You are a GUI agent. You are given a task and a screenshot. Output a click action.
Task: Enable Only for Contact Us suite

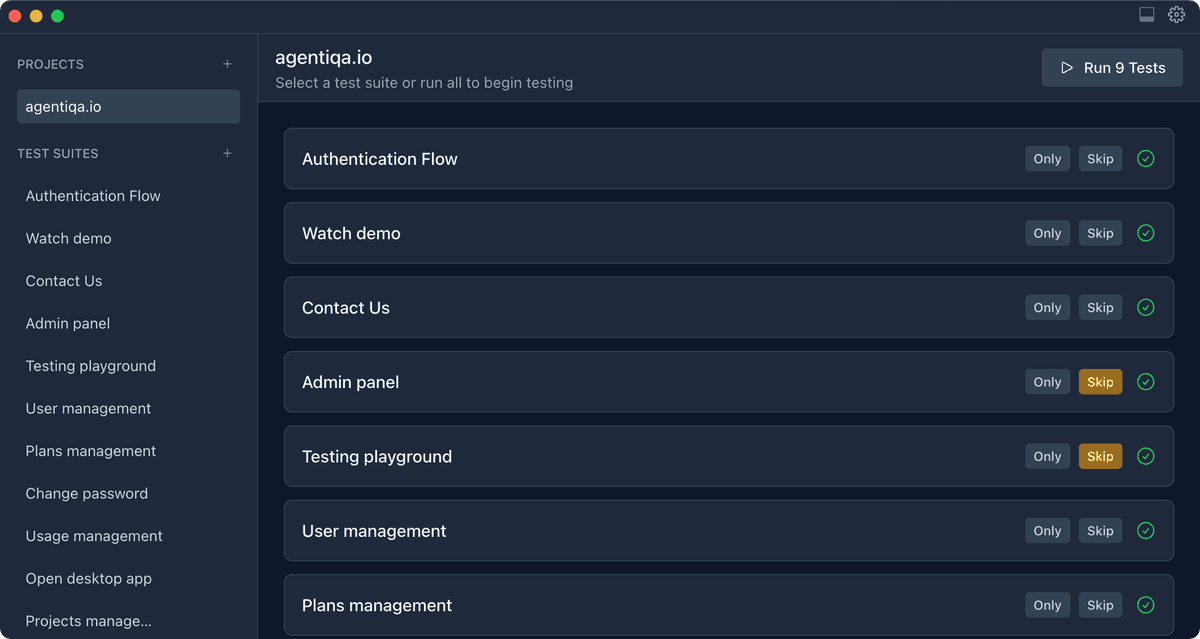pos(1047,308)
